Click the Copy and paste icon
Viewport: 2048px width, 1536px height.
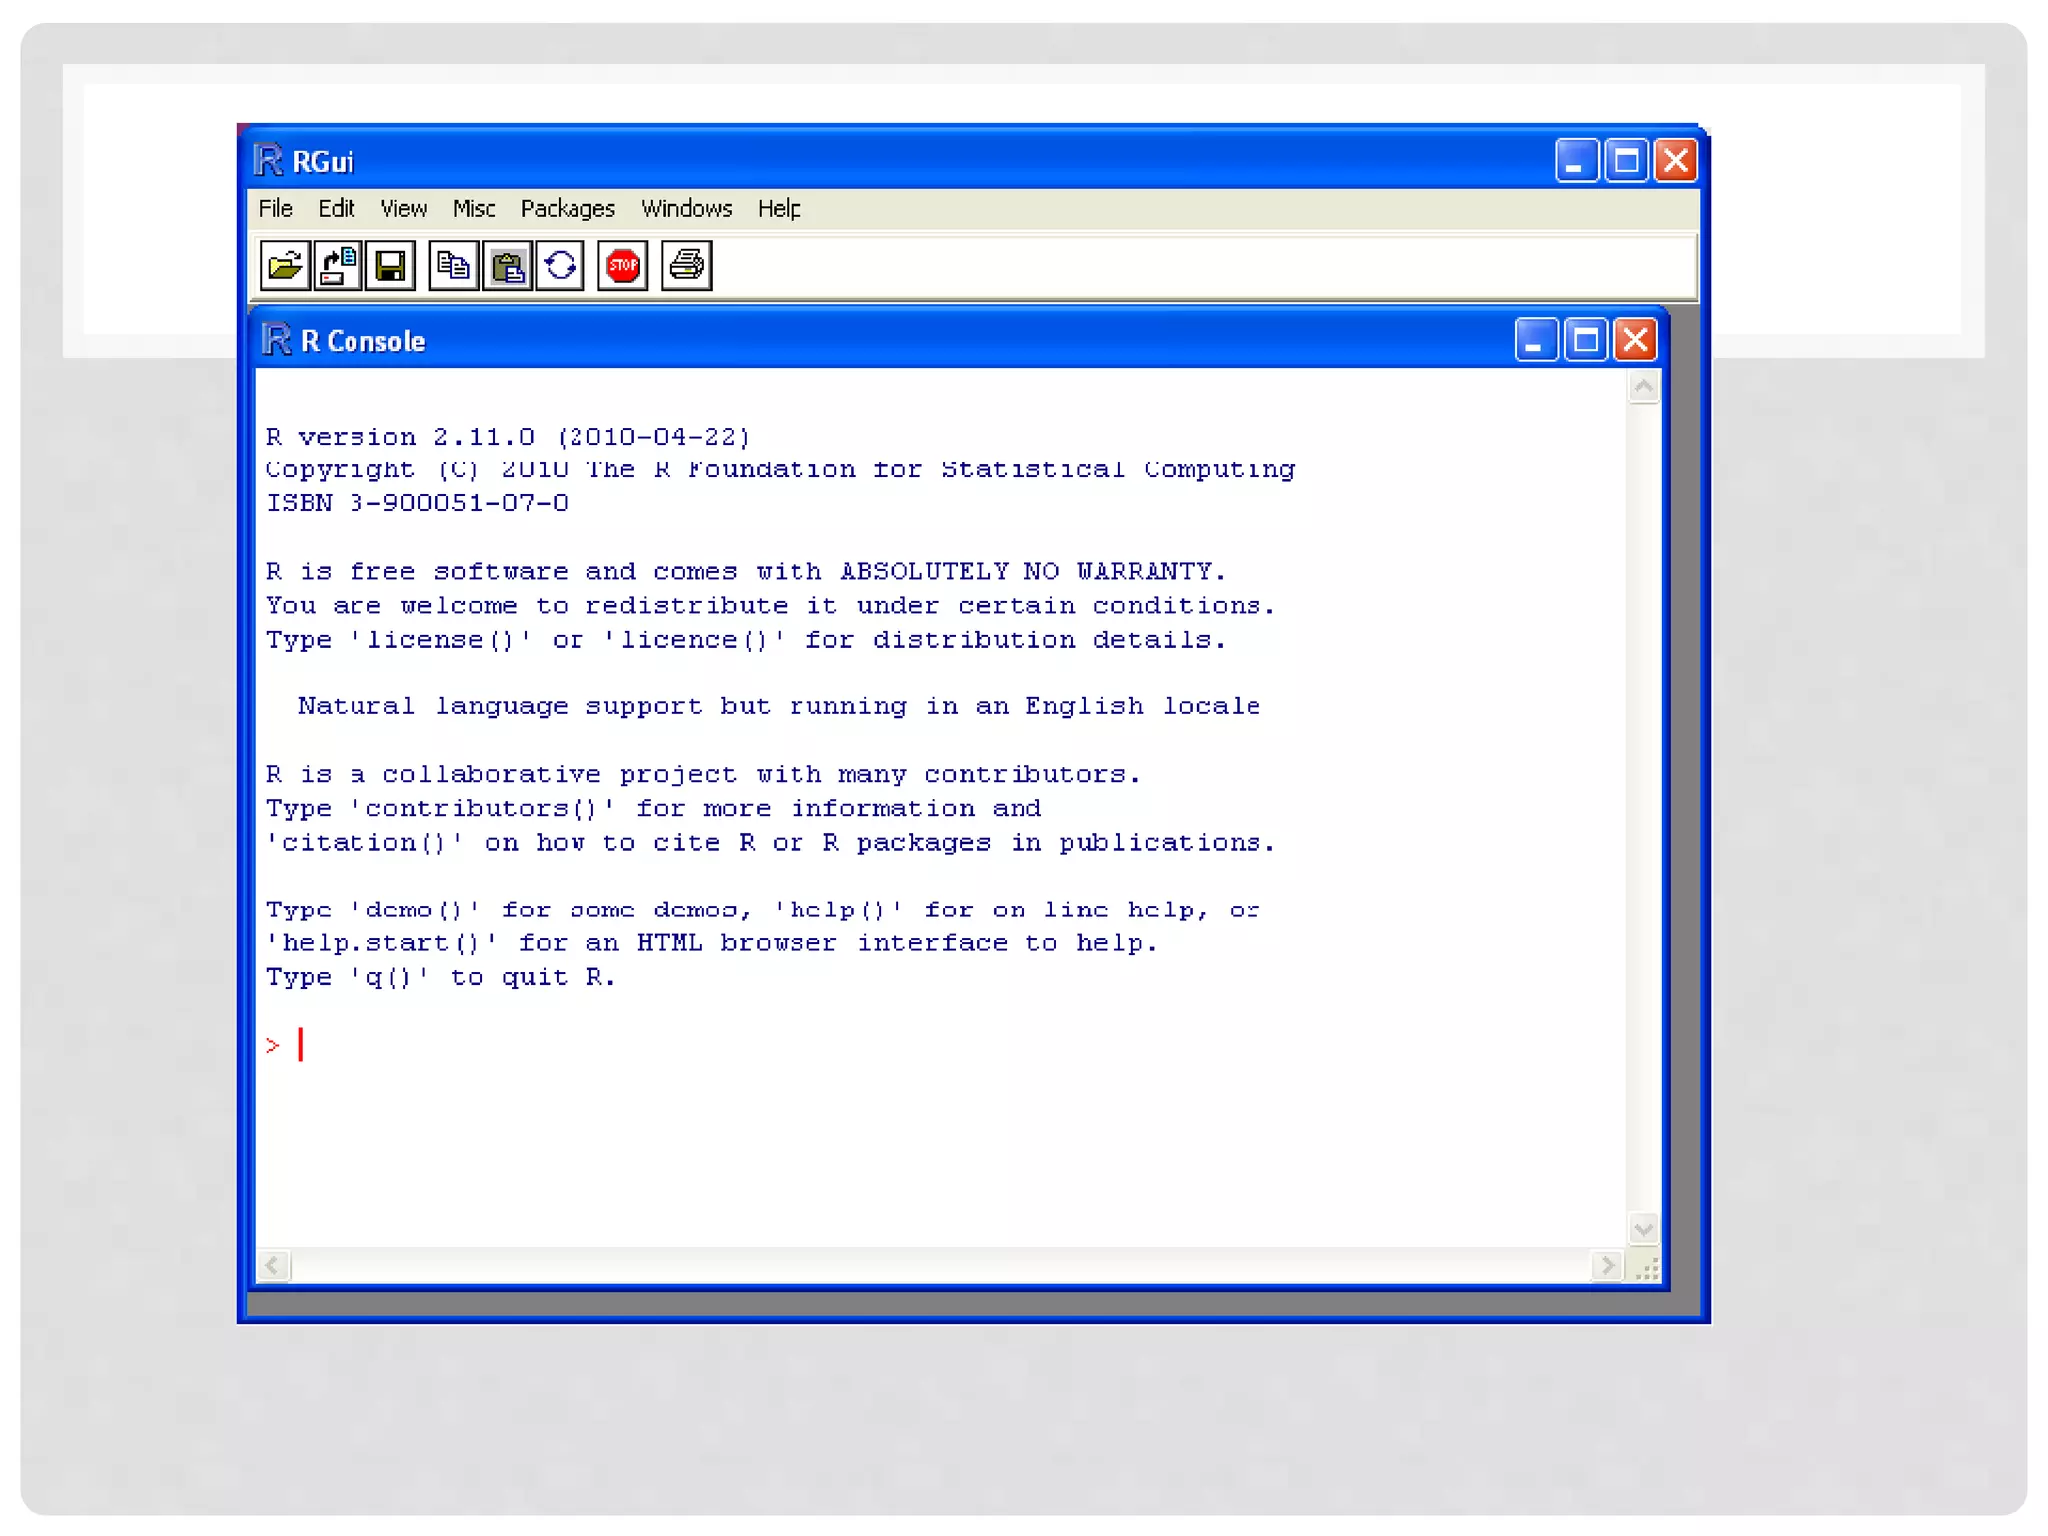[560, 266]
